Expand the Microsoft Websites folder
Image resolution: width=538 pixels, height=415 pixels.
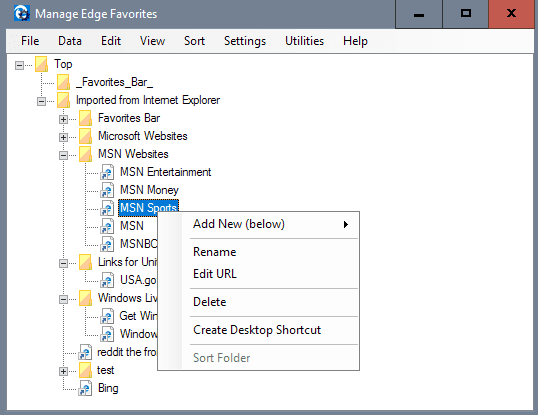point(63,137)
